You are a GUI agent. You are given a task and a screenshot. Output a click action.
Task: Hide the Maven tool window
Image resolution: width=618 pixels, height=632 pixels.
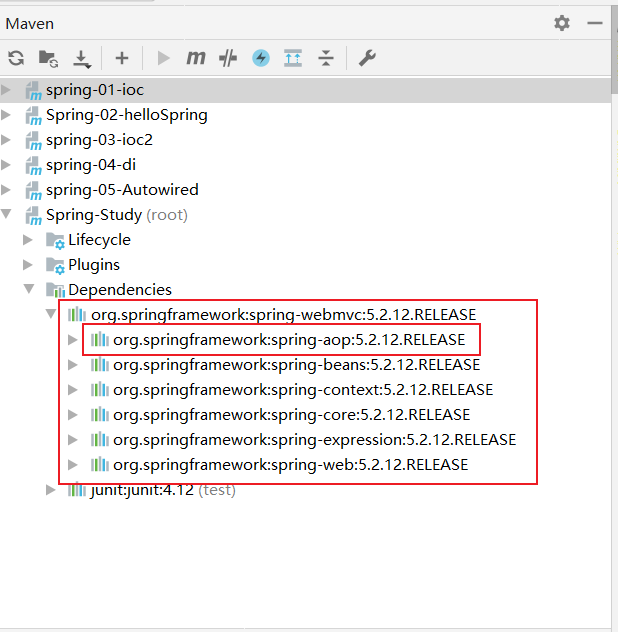[x=595, y=22]
